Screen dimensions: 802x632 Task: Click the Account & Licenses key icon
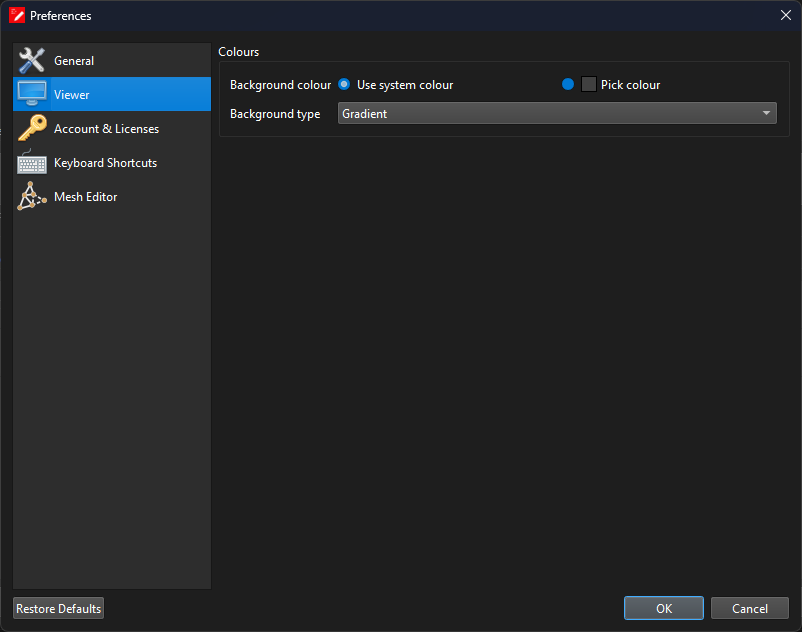[32, 128]
